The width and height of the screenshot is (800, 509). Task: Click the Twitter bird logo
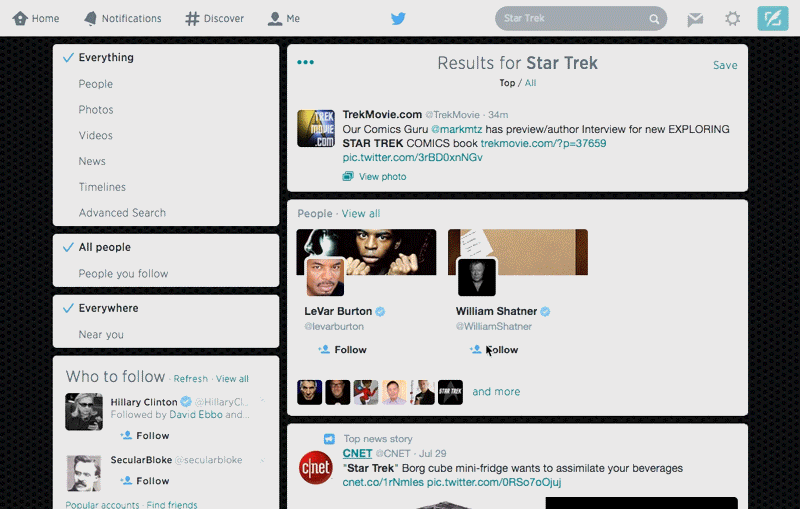[x=398, y=18]
